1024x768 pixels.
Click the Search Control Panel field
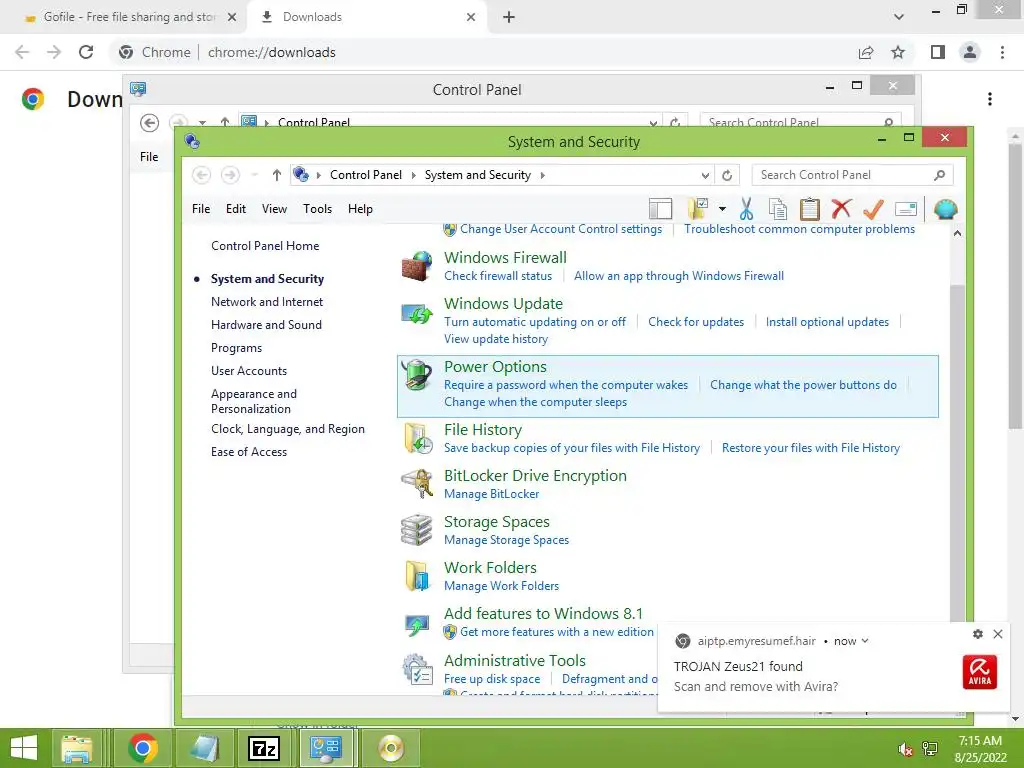click(852, 175)
